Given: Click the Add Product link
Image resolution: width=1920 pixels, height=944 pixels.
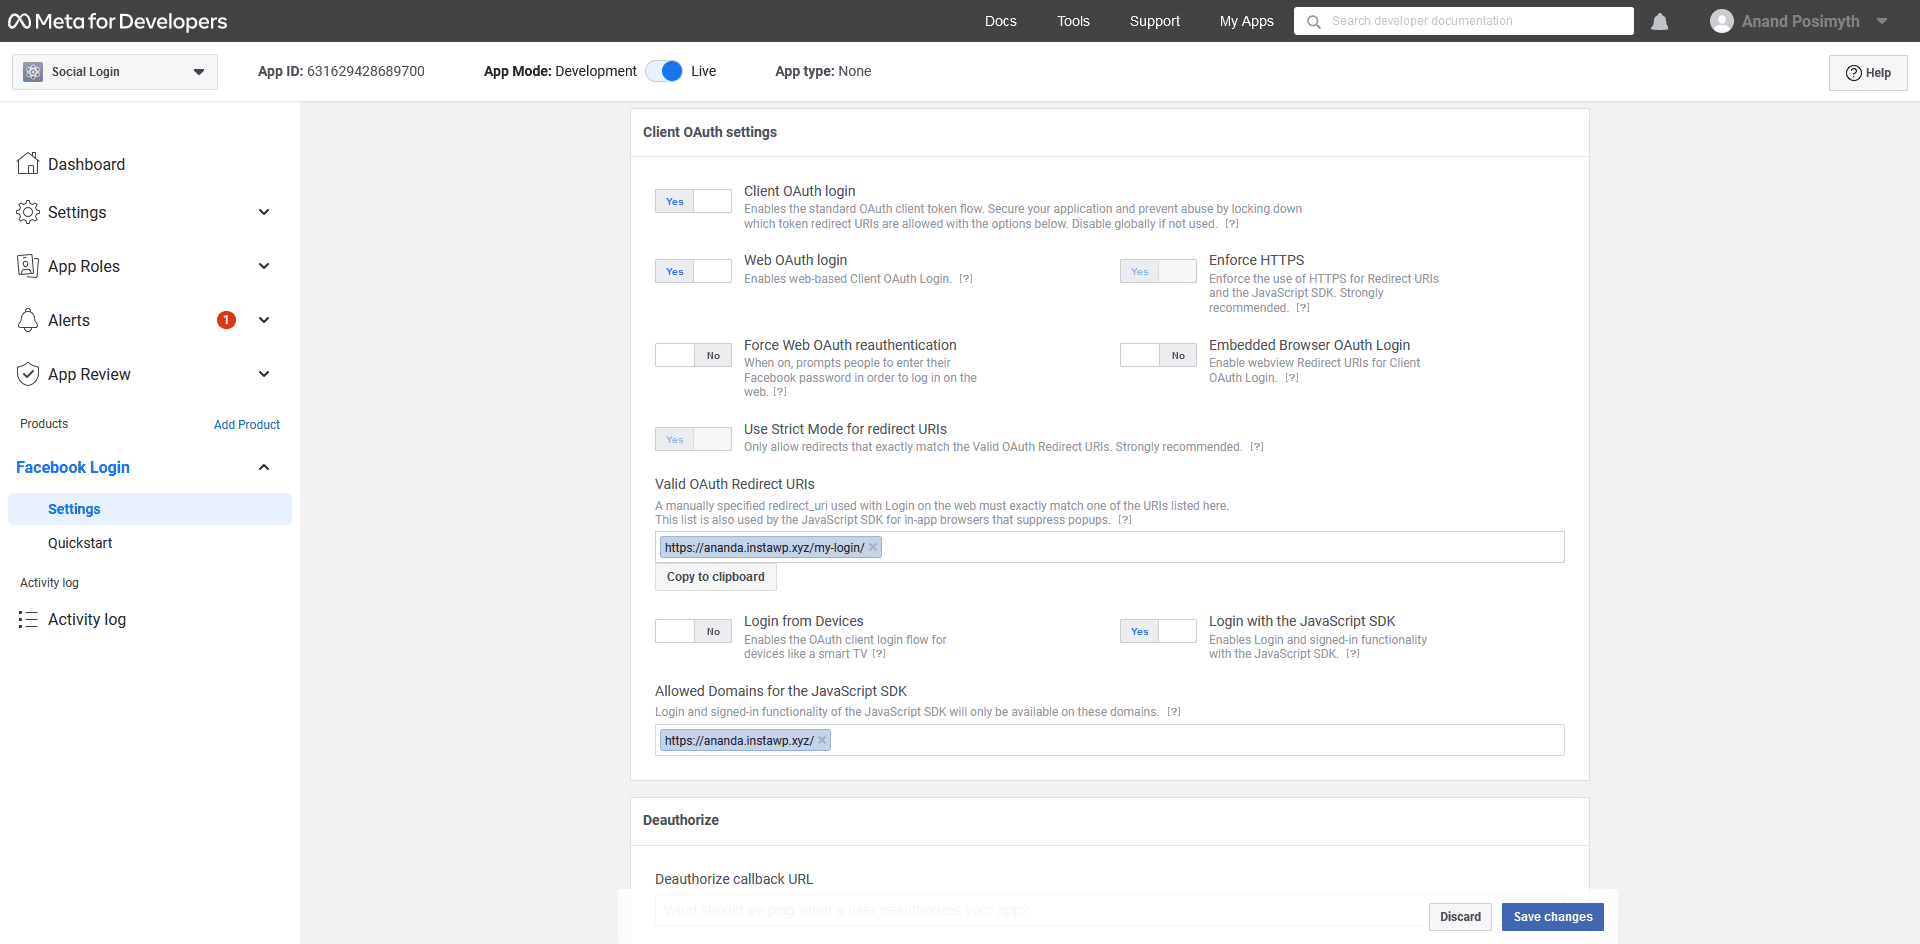Looking at the screenshot, I should 246,424.
